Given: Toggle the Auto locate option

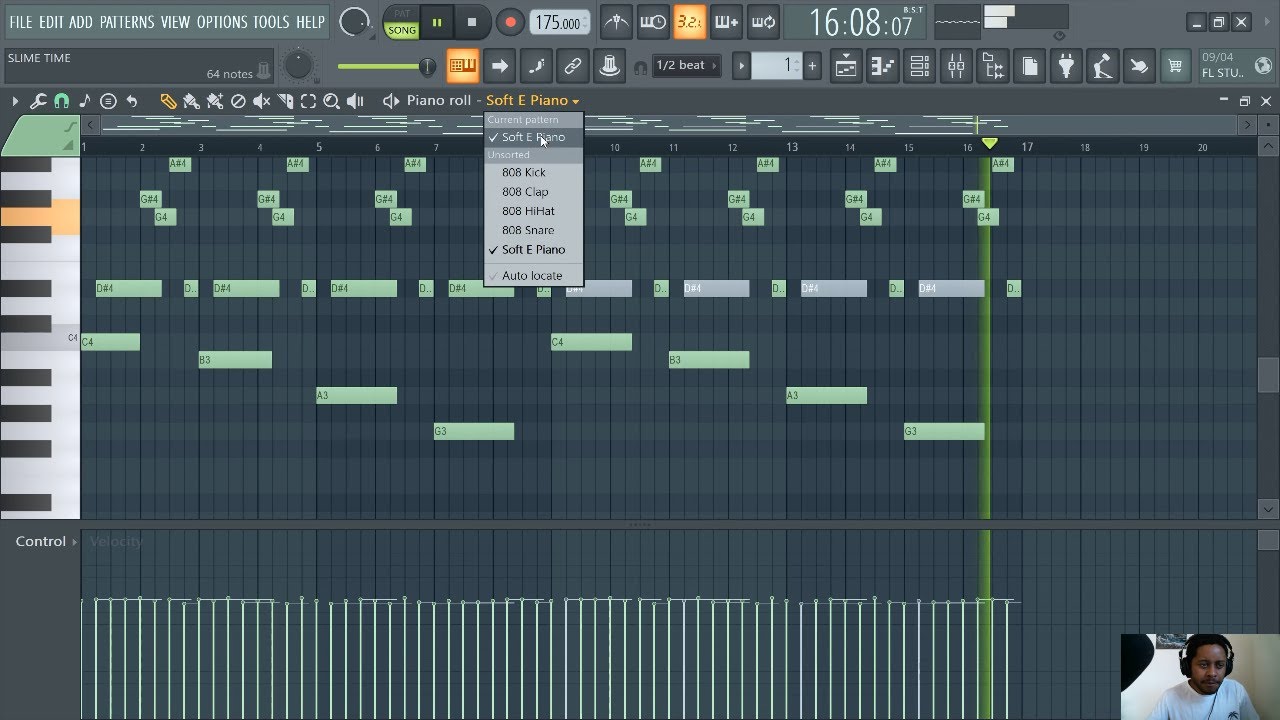Looking at the screenshot, I should click(532, 275).
